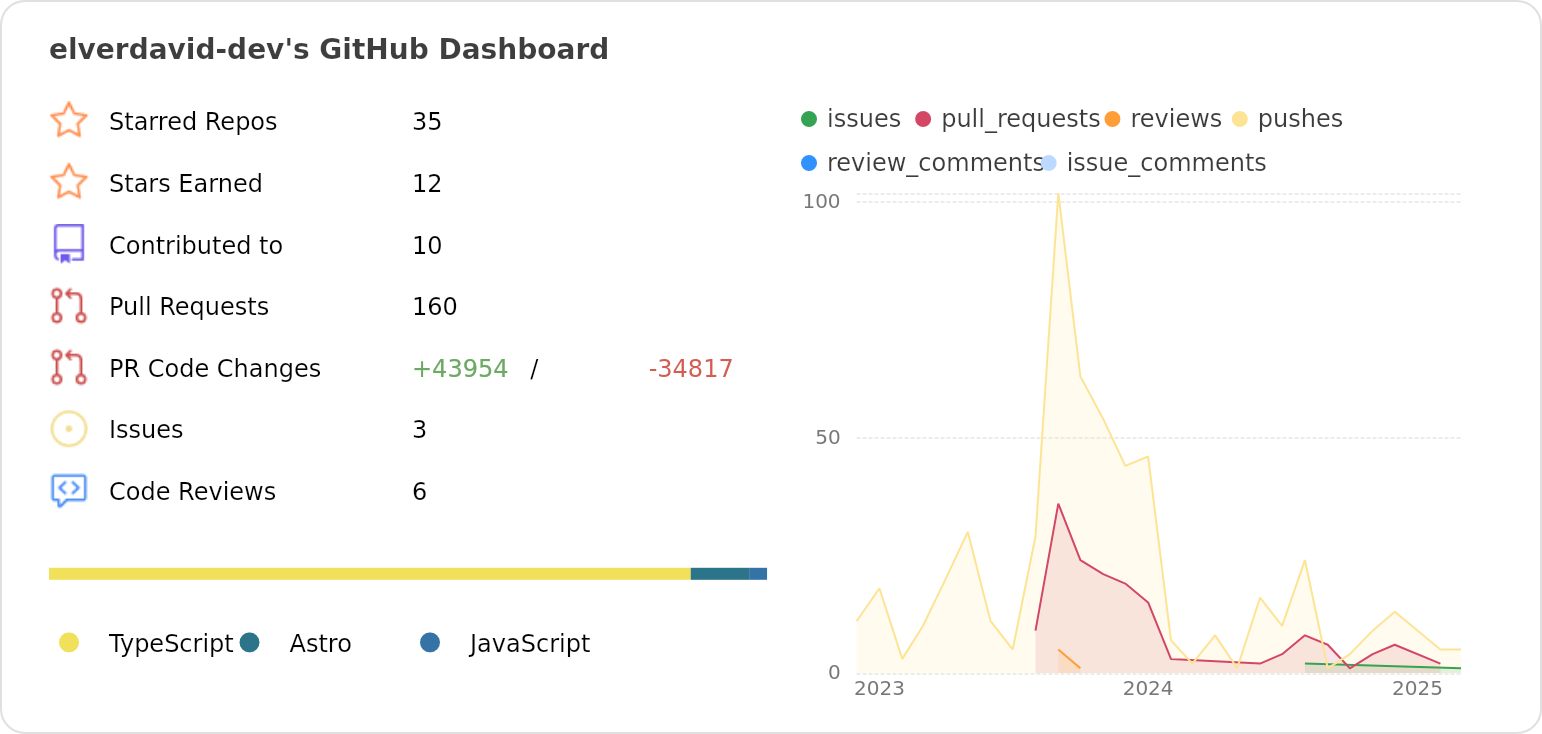Click the TypeScript language label

pyautogui.click(x=171, y=644)
